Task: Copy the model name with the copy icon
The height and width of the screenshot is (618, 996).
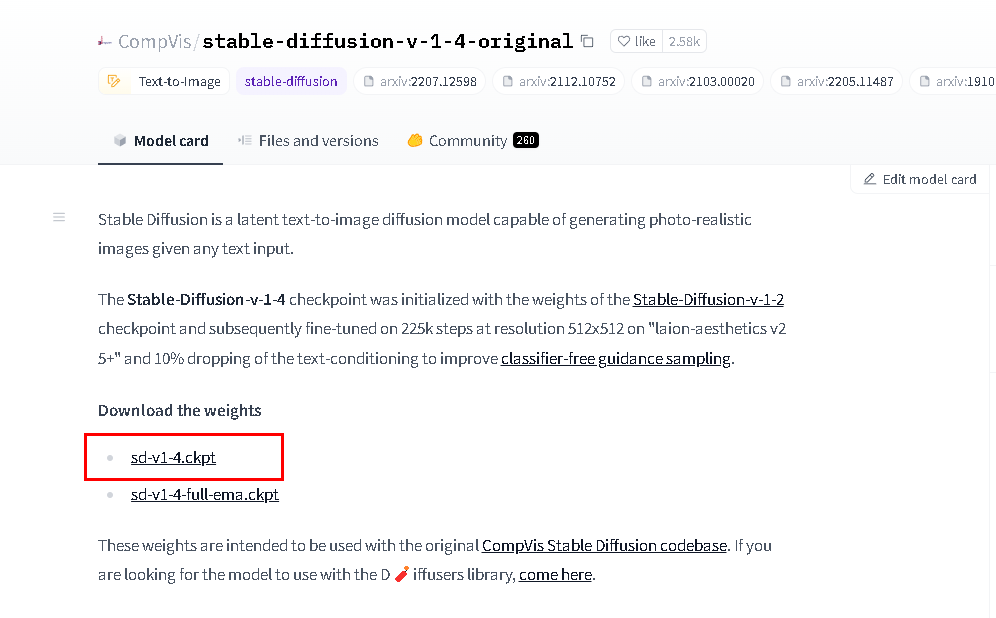Action: pyautogui.click(x=588, y=41)
